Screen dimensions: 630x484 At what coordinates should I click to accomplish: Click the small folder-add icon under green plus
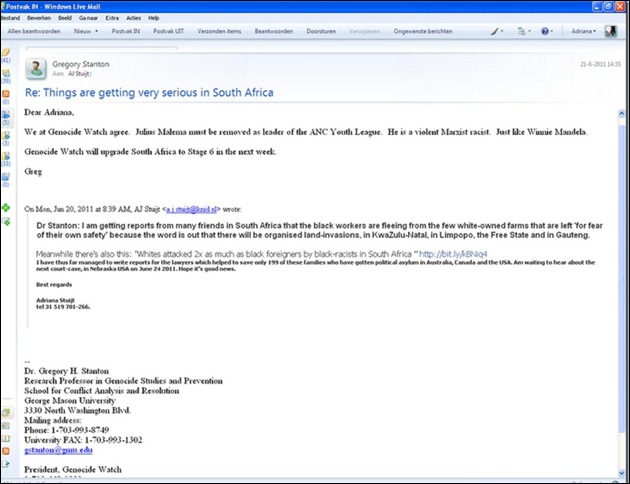coord(6,221)
